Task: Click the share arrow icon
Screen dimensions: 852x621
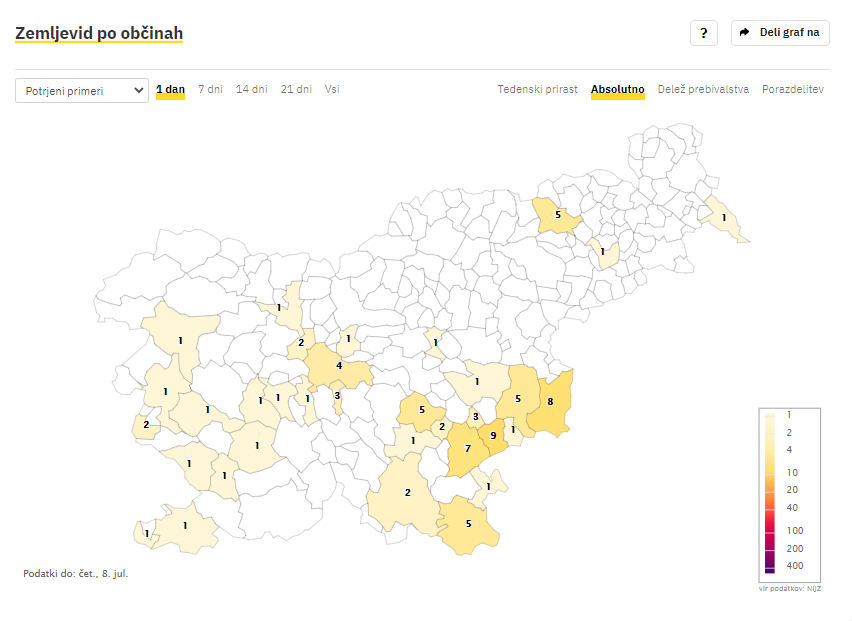Action: pos(744,33)
